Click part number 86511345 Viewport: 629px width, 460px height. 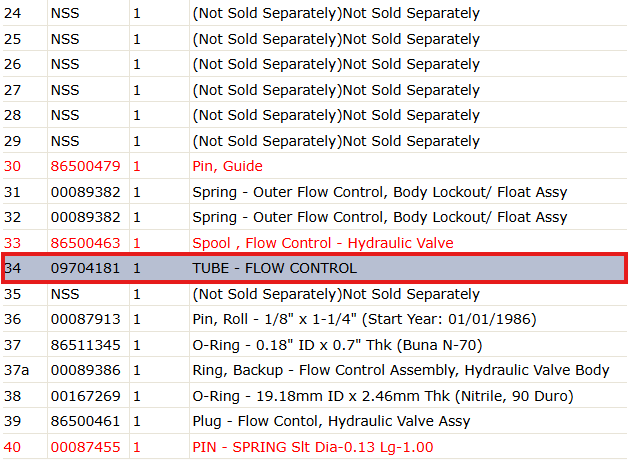point(85,345)
